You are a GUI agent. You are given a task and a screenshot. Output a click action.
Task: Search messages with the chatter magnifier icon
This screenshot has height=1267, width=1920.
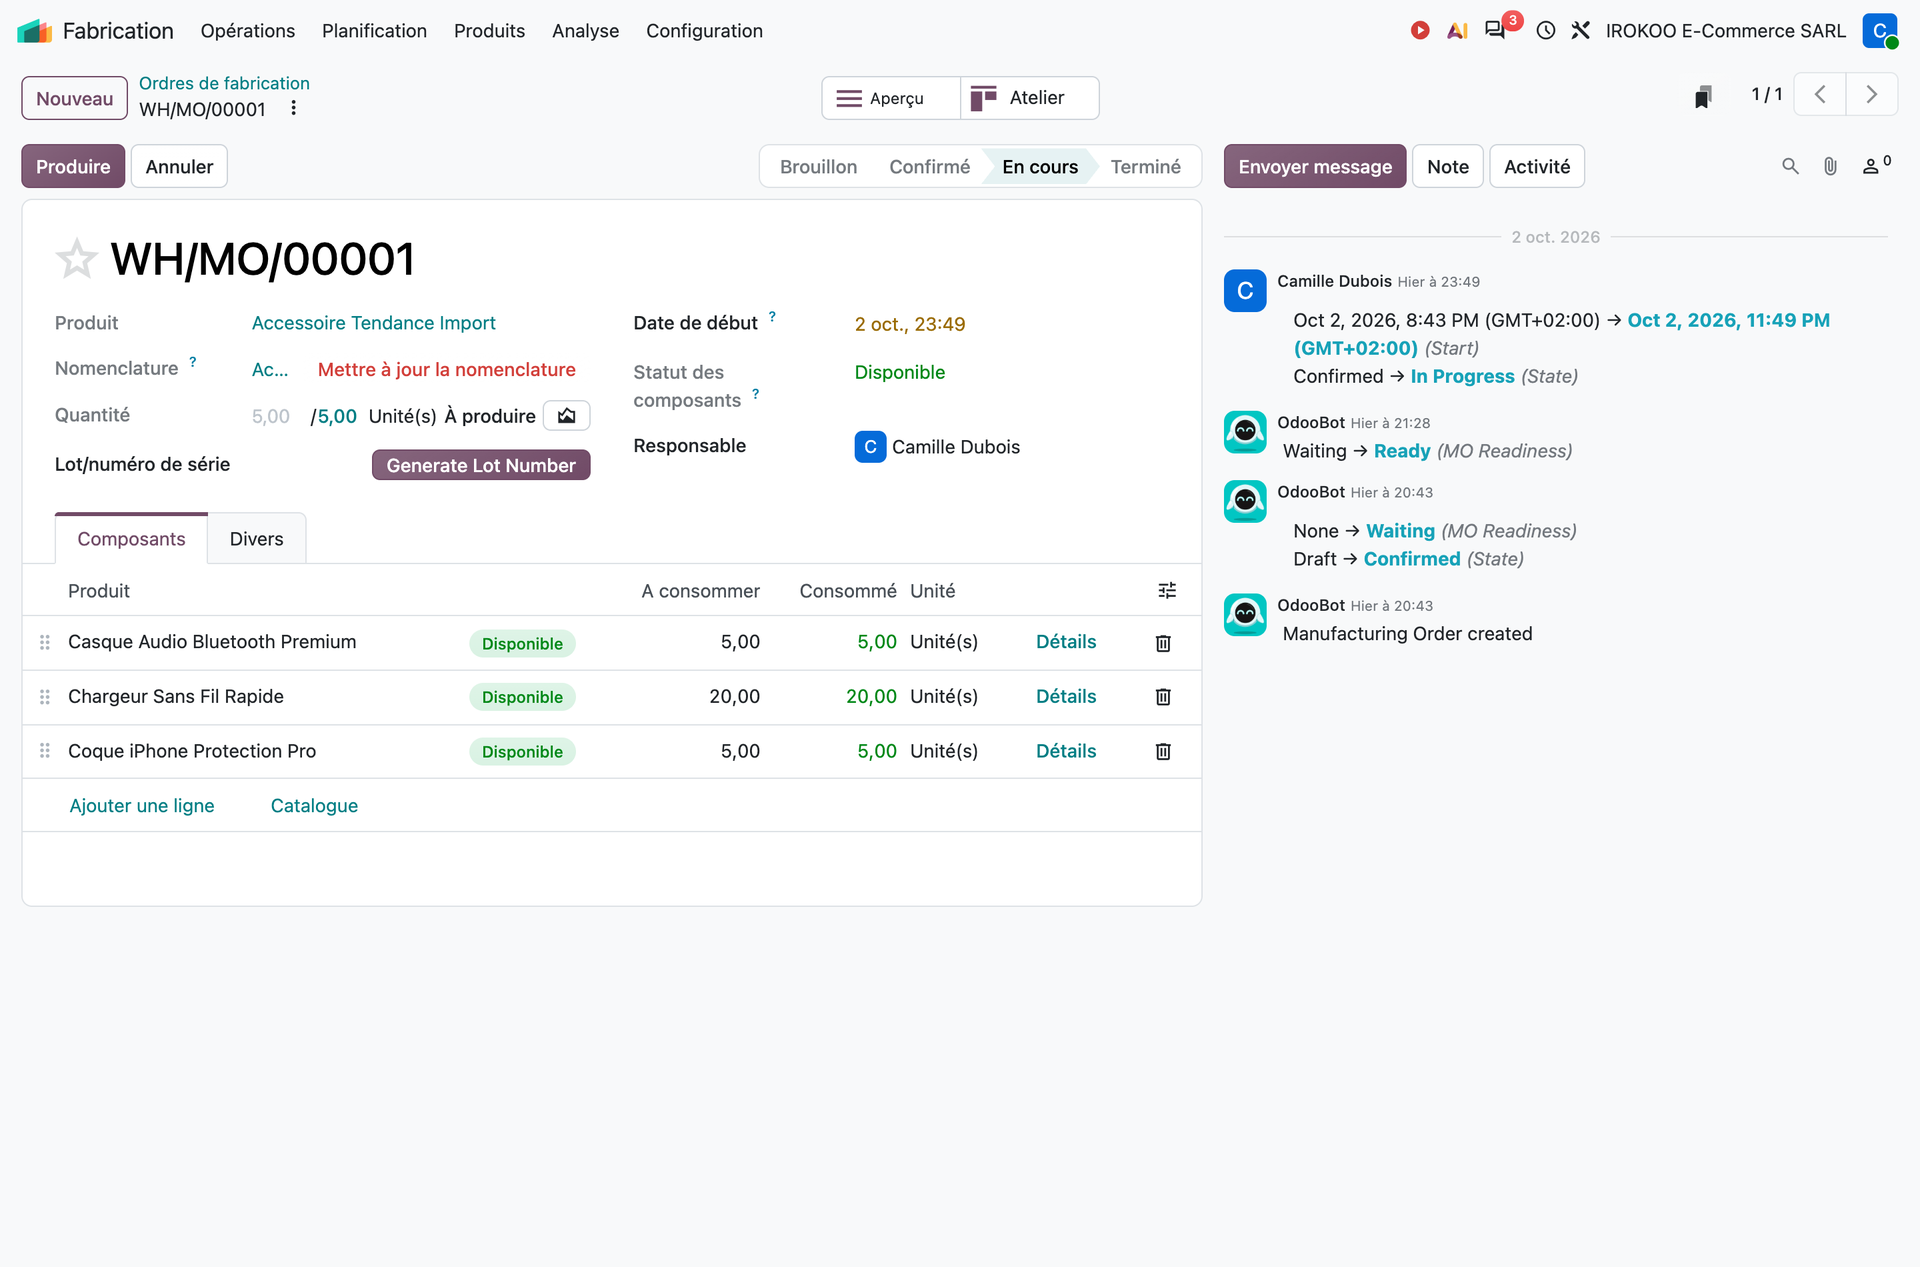coord(1790,166)
